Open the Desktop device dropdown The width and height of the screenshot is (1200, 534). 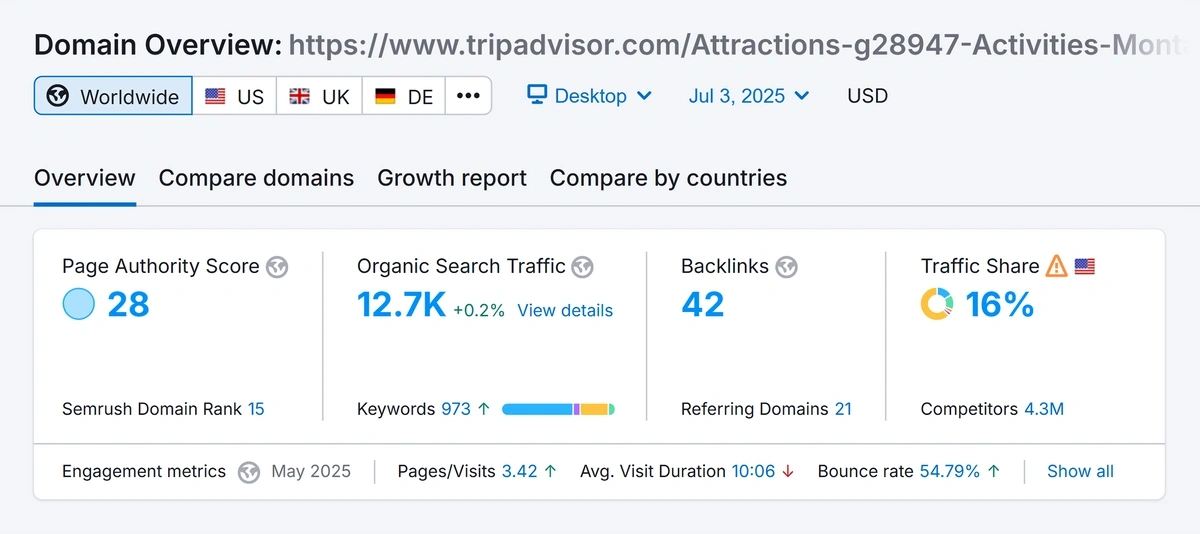click(589, 96)
